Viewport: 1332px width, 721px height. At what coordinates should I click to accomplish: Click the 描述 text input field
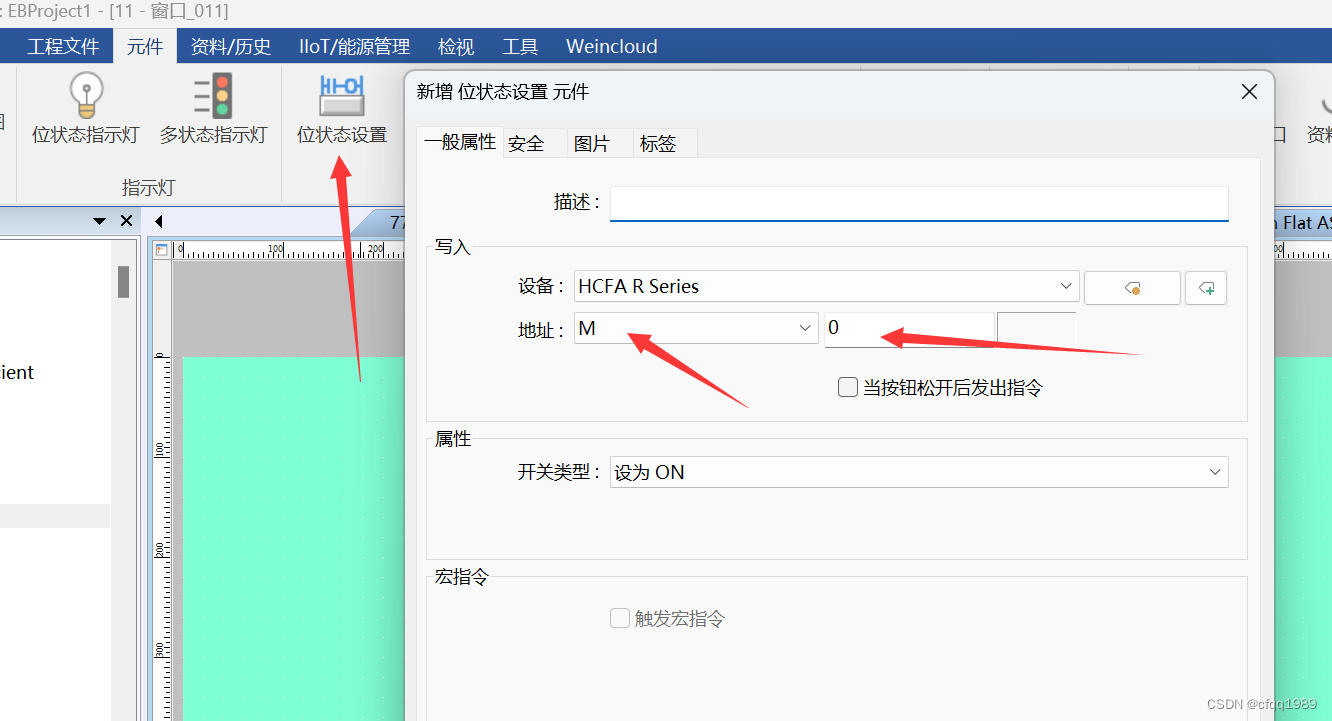(919, 203)
